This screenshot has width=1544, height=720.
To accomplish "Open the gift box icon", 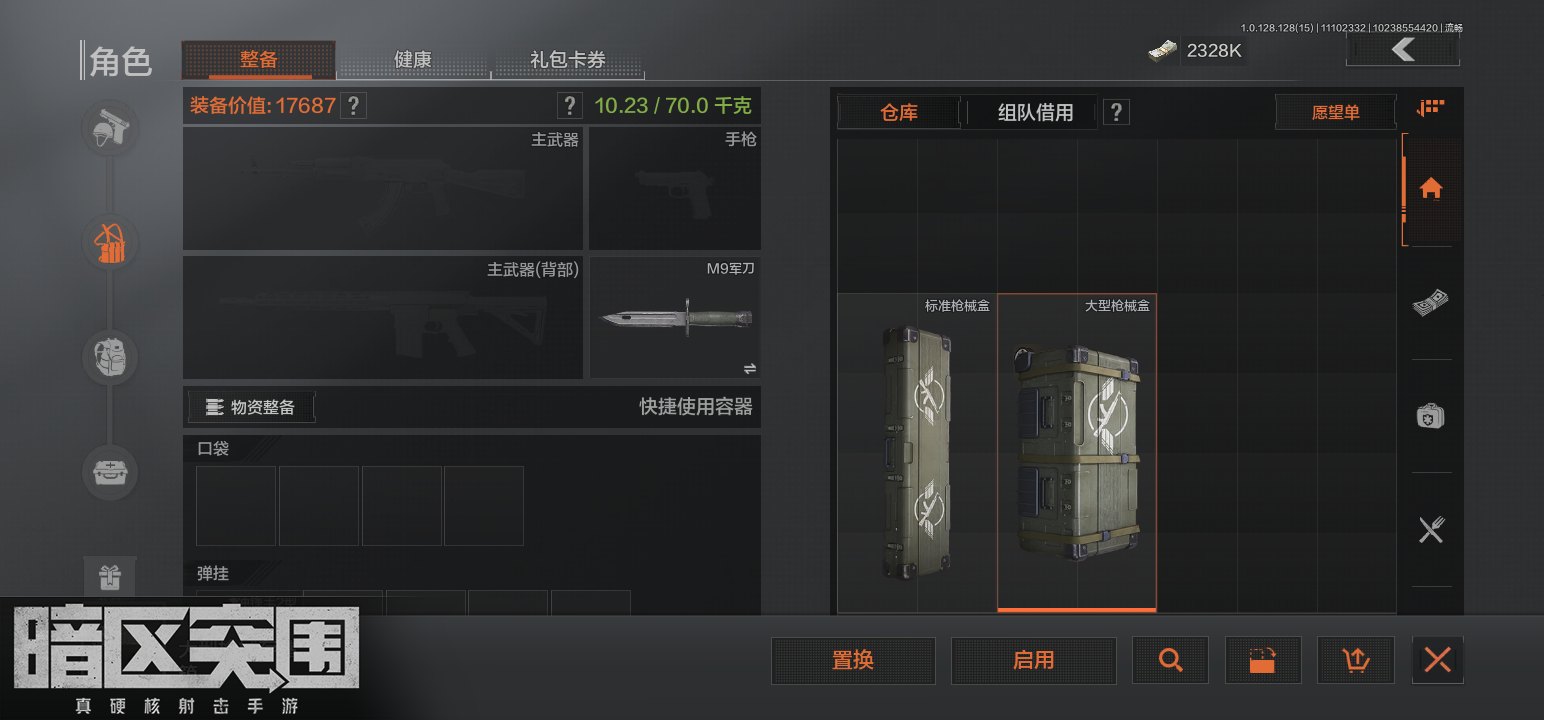I will 109,577.
